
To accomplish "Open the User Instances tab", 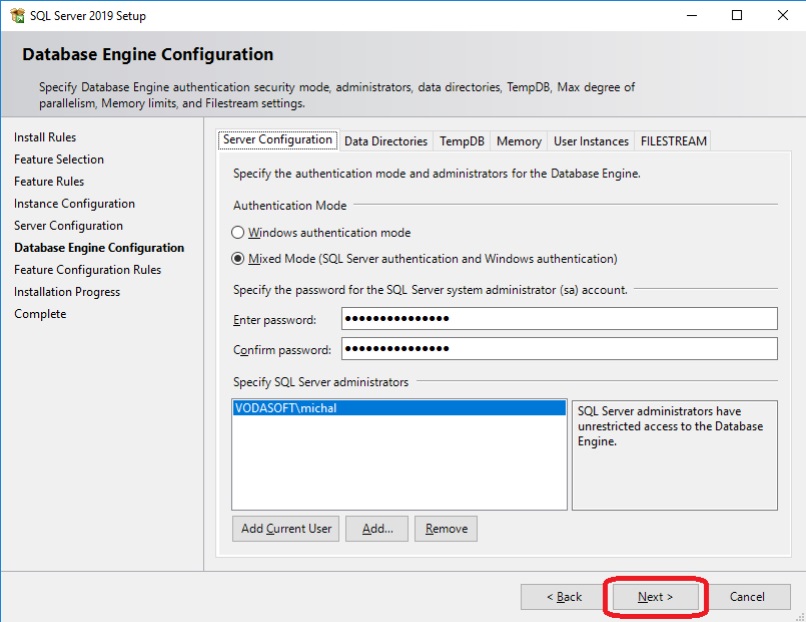I will click(x=591, y=141).
